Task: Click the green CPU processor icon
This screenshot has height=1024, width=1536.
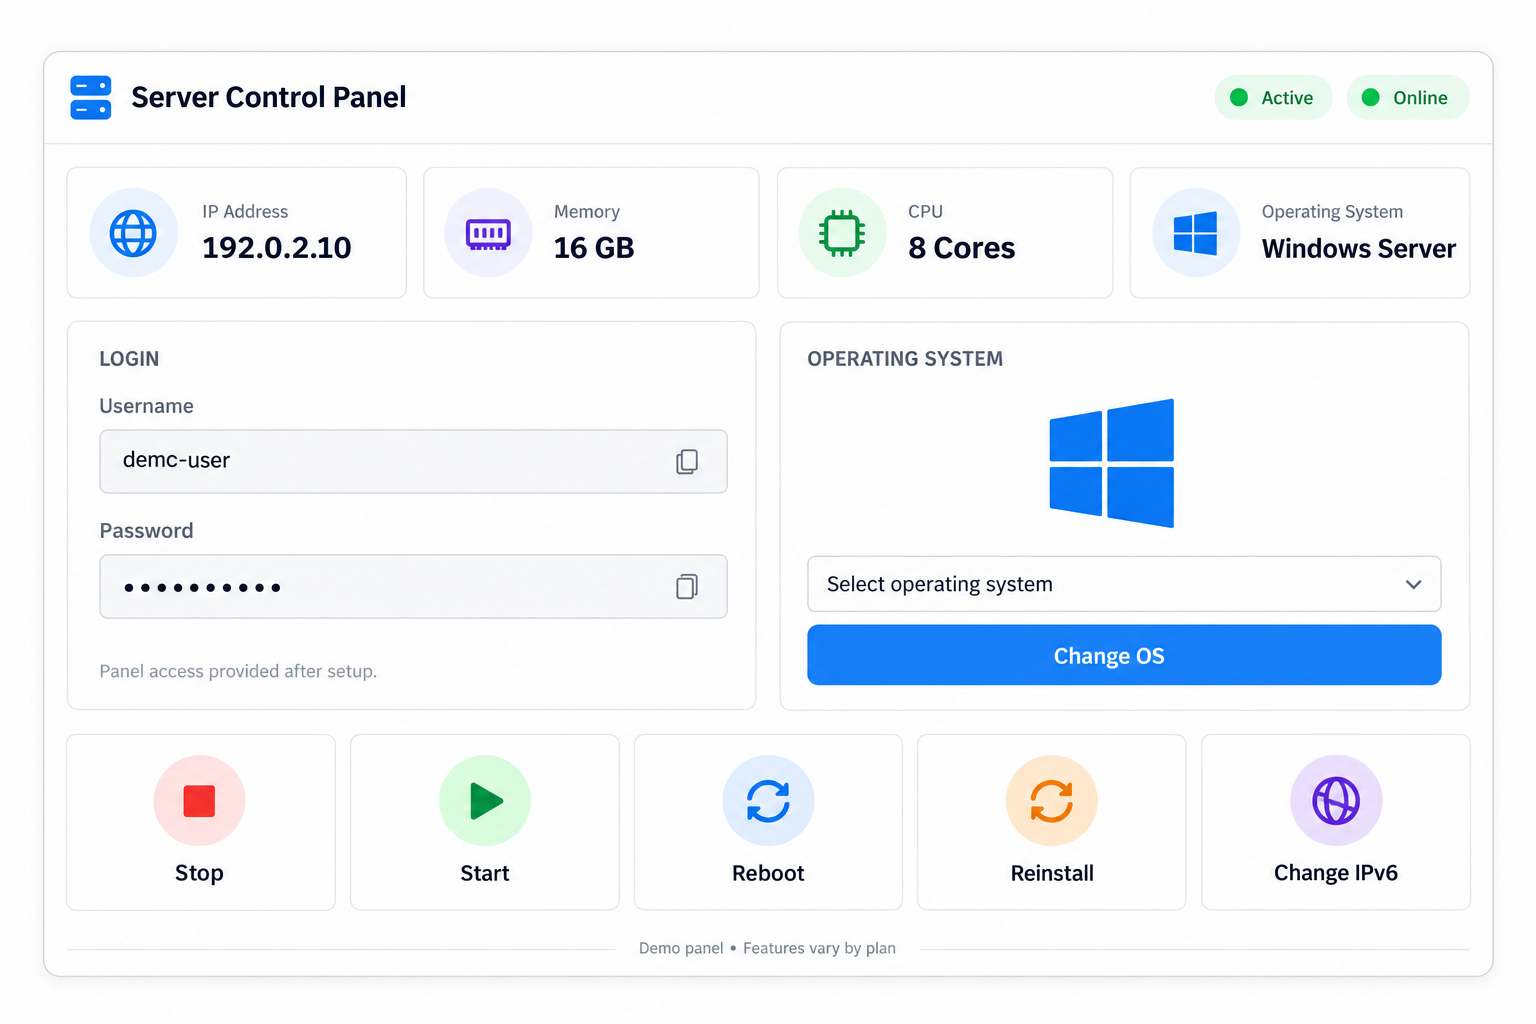Action: pos(842,233)
